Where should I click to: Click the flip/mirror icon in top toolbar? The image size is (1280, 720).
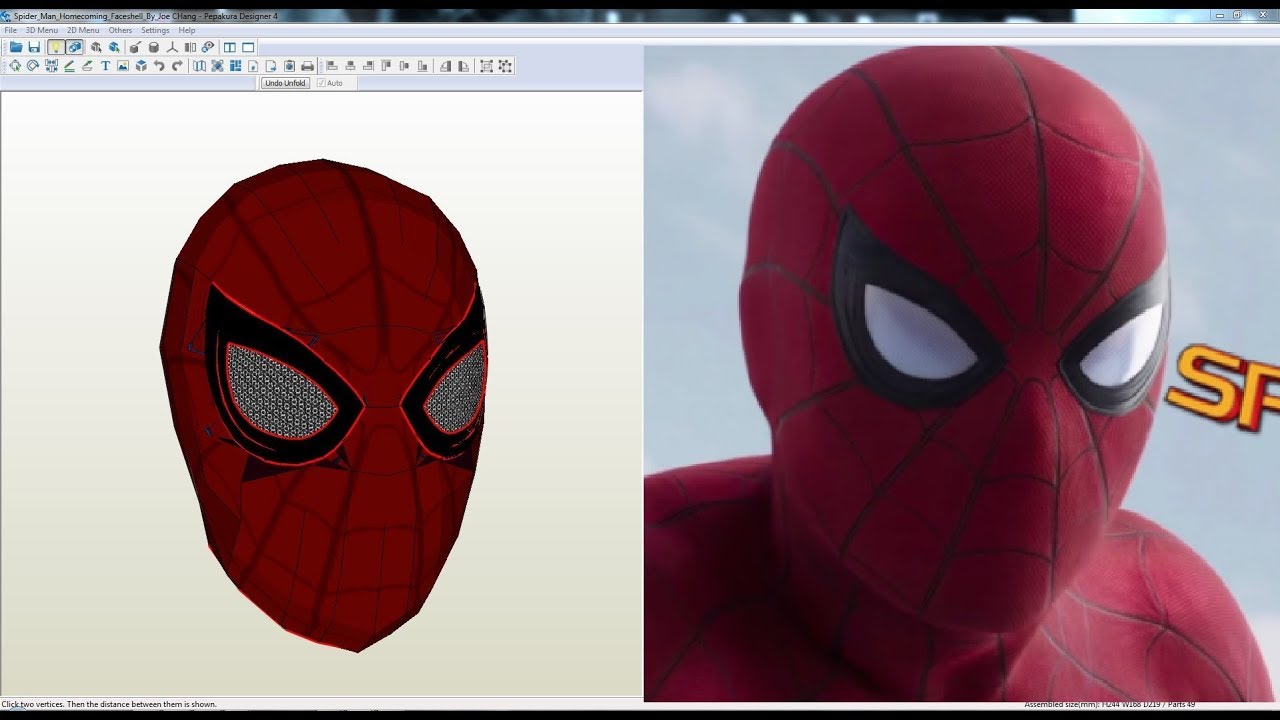[190, 47]
